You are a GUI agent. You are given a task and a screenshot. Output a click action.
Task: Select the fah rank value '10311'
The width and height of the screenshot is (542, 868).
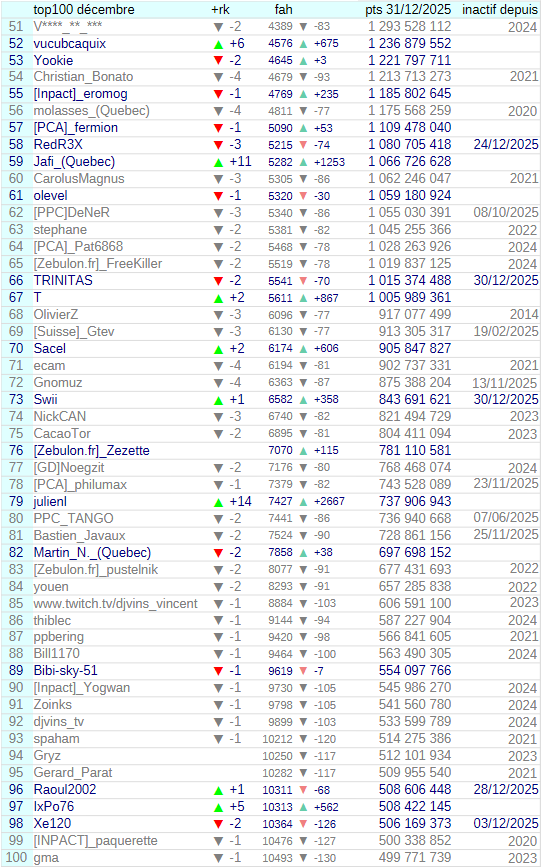277,790
